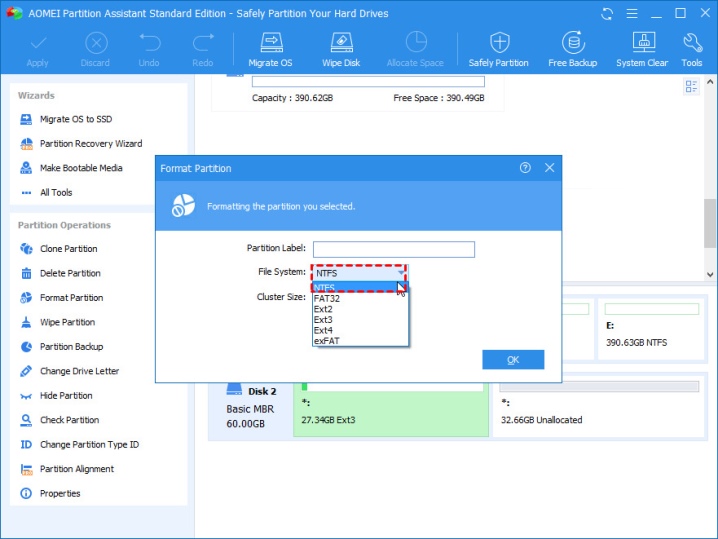718x539 pixels.
Task: Toggle the File System dropdown arrow
Action: [x=401, y=273]
